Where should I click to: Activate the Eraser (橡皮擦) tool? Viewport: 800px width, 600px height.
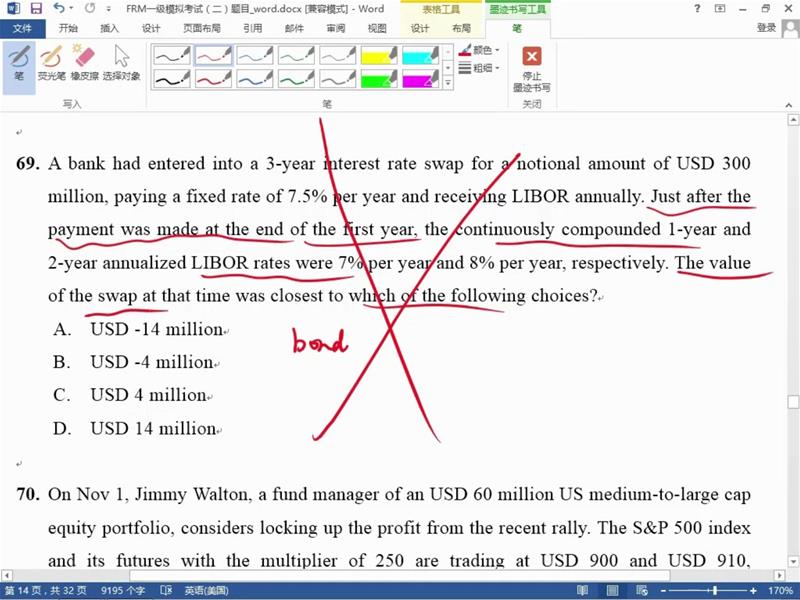click(x=84, y=63)
